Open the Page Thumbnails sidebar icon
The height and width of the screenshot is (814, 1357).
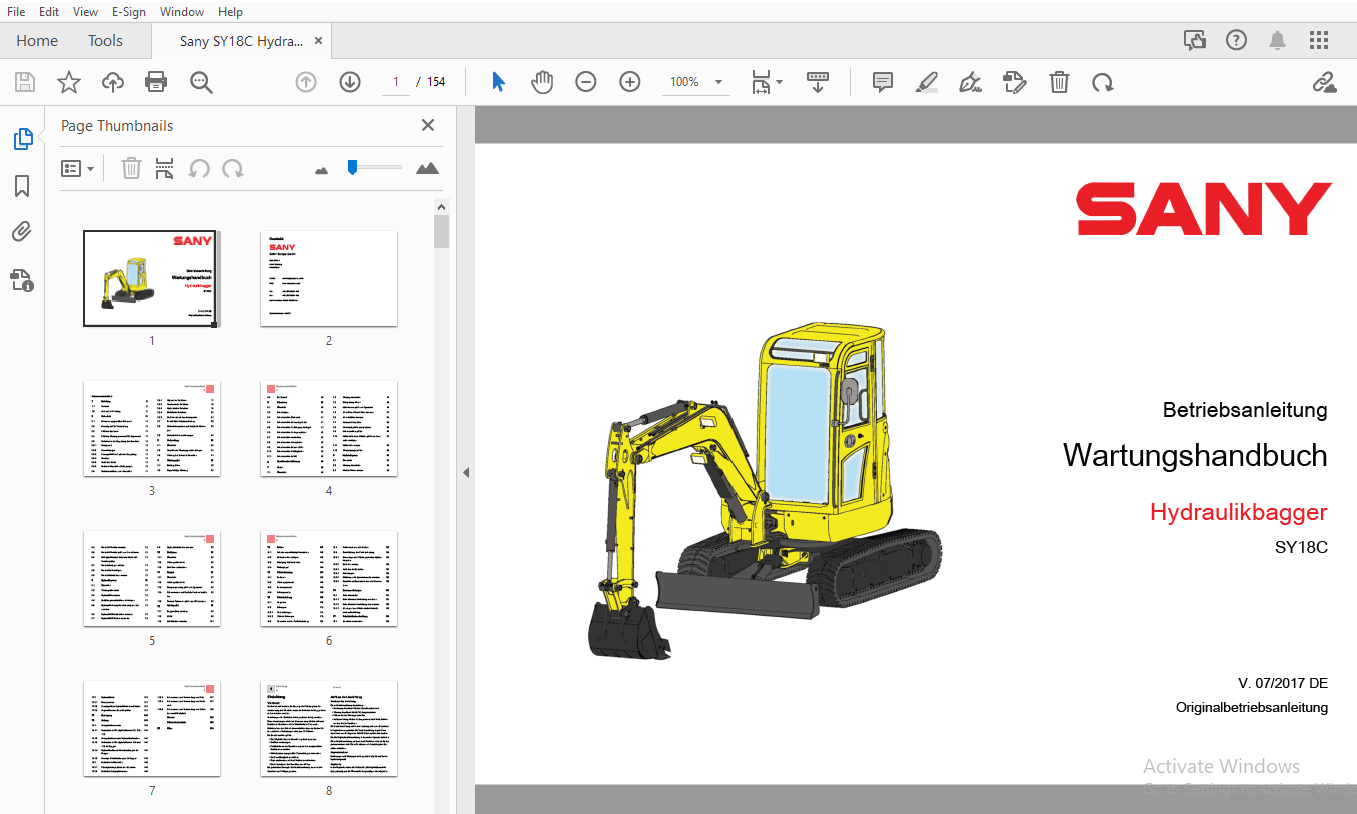point(22,139)
